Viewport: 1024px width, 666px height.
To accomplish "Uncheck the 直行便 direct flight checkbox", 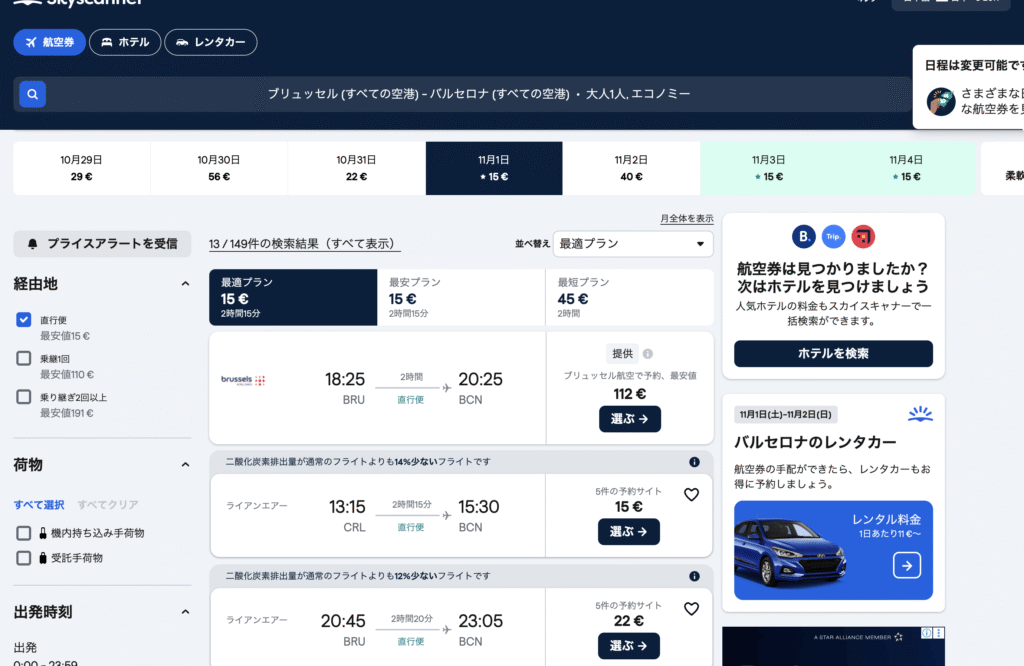I will 24,320.
